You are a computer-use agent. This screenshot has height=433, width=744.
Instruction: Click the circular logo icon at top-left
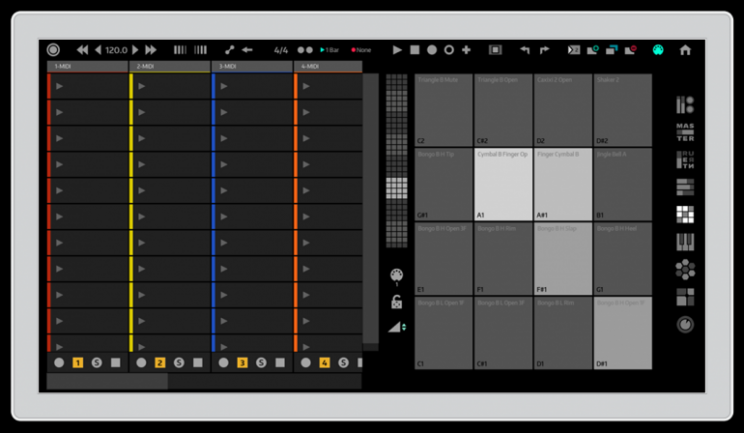coord(53,50)
